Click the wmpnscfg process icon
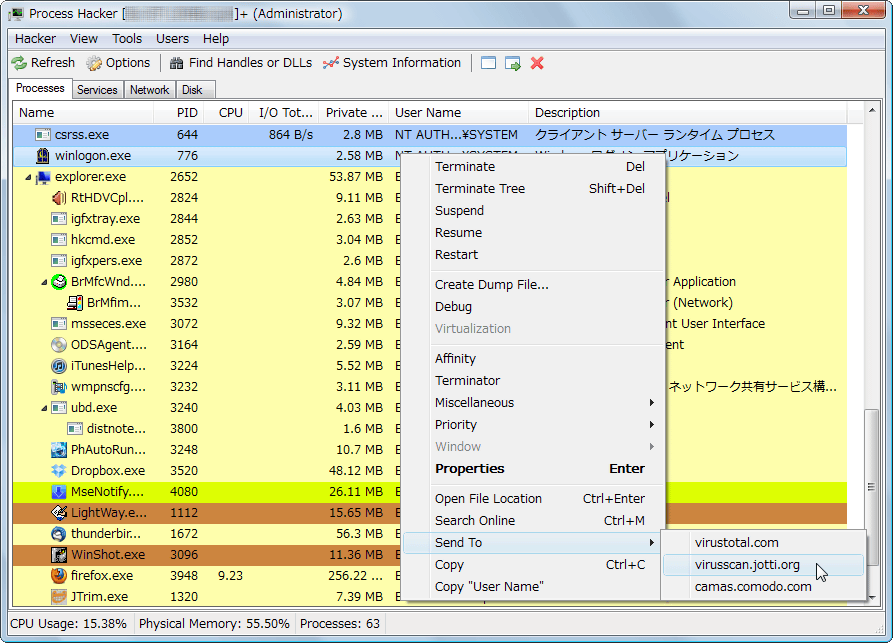The image size is (893, 643). click(x=59, y=387)
